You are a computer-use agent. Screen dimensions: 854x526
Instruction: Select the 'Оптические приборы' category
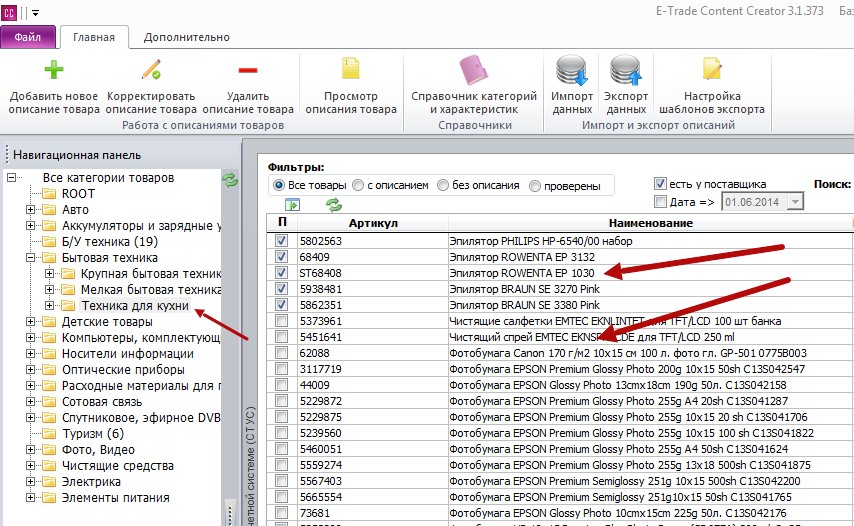click(x=123, y=370)
